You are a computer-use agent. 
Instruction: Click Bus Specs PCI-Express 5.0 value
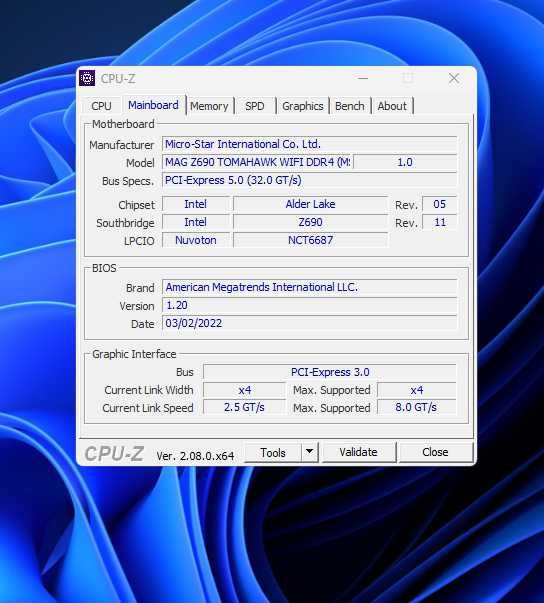tap(309, 180)
